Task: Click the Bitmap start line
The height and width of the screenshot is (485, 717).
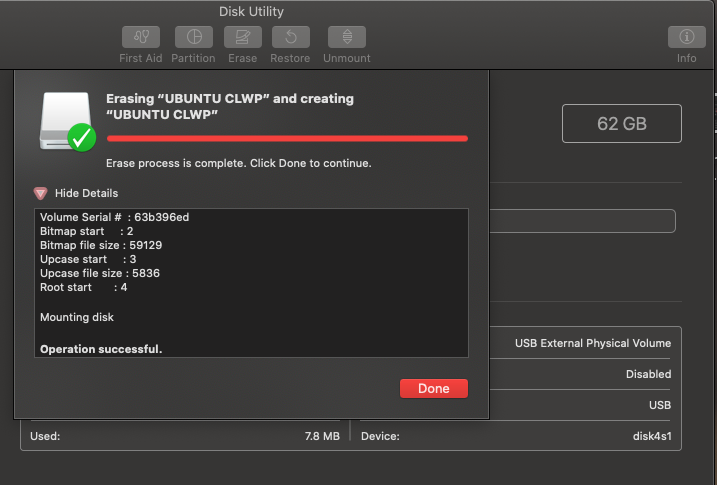Action: tap(86, 231)
